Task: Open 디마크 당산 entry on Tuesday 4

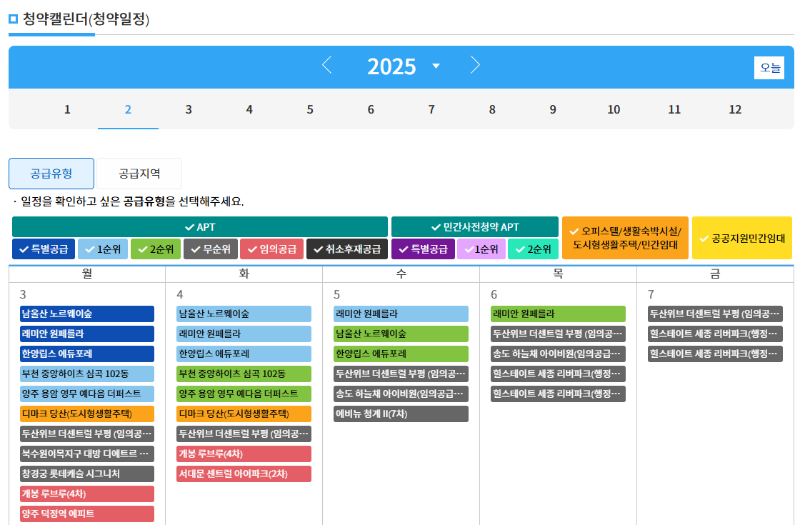Action: tap(244, 414)
